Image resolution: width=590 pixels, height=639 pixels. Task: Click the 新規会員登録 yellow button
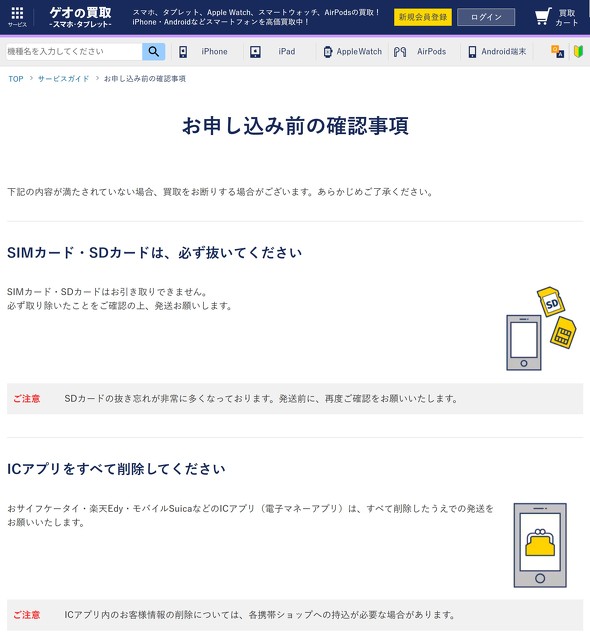tap(423, 17)
